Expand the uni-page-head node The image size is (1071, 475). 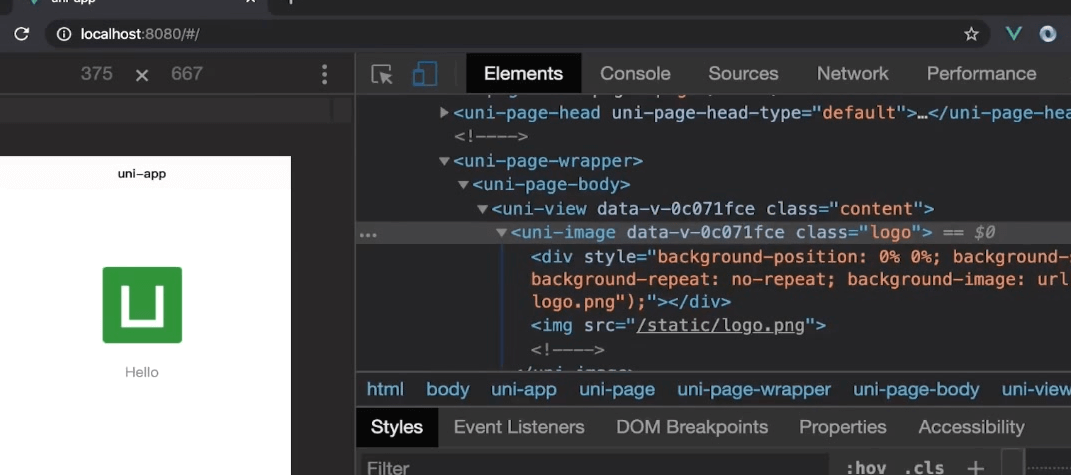point(445,113)
